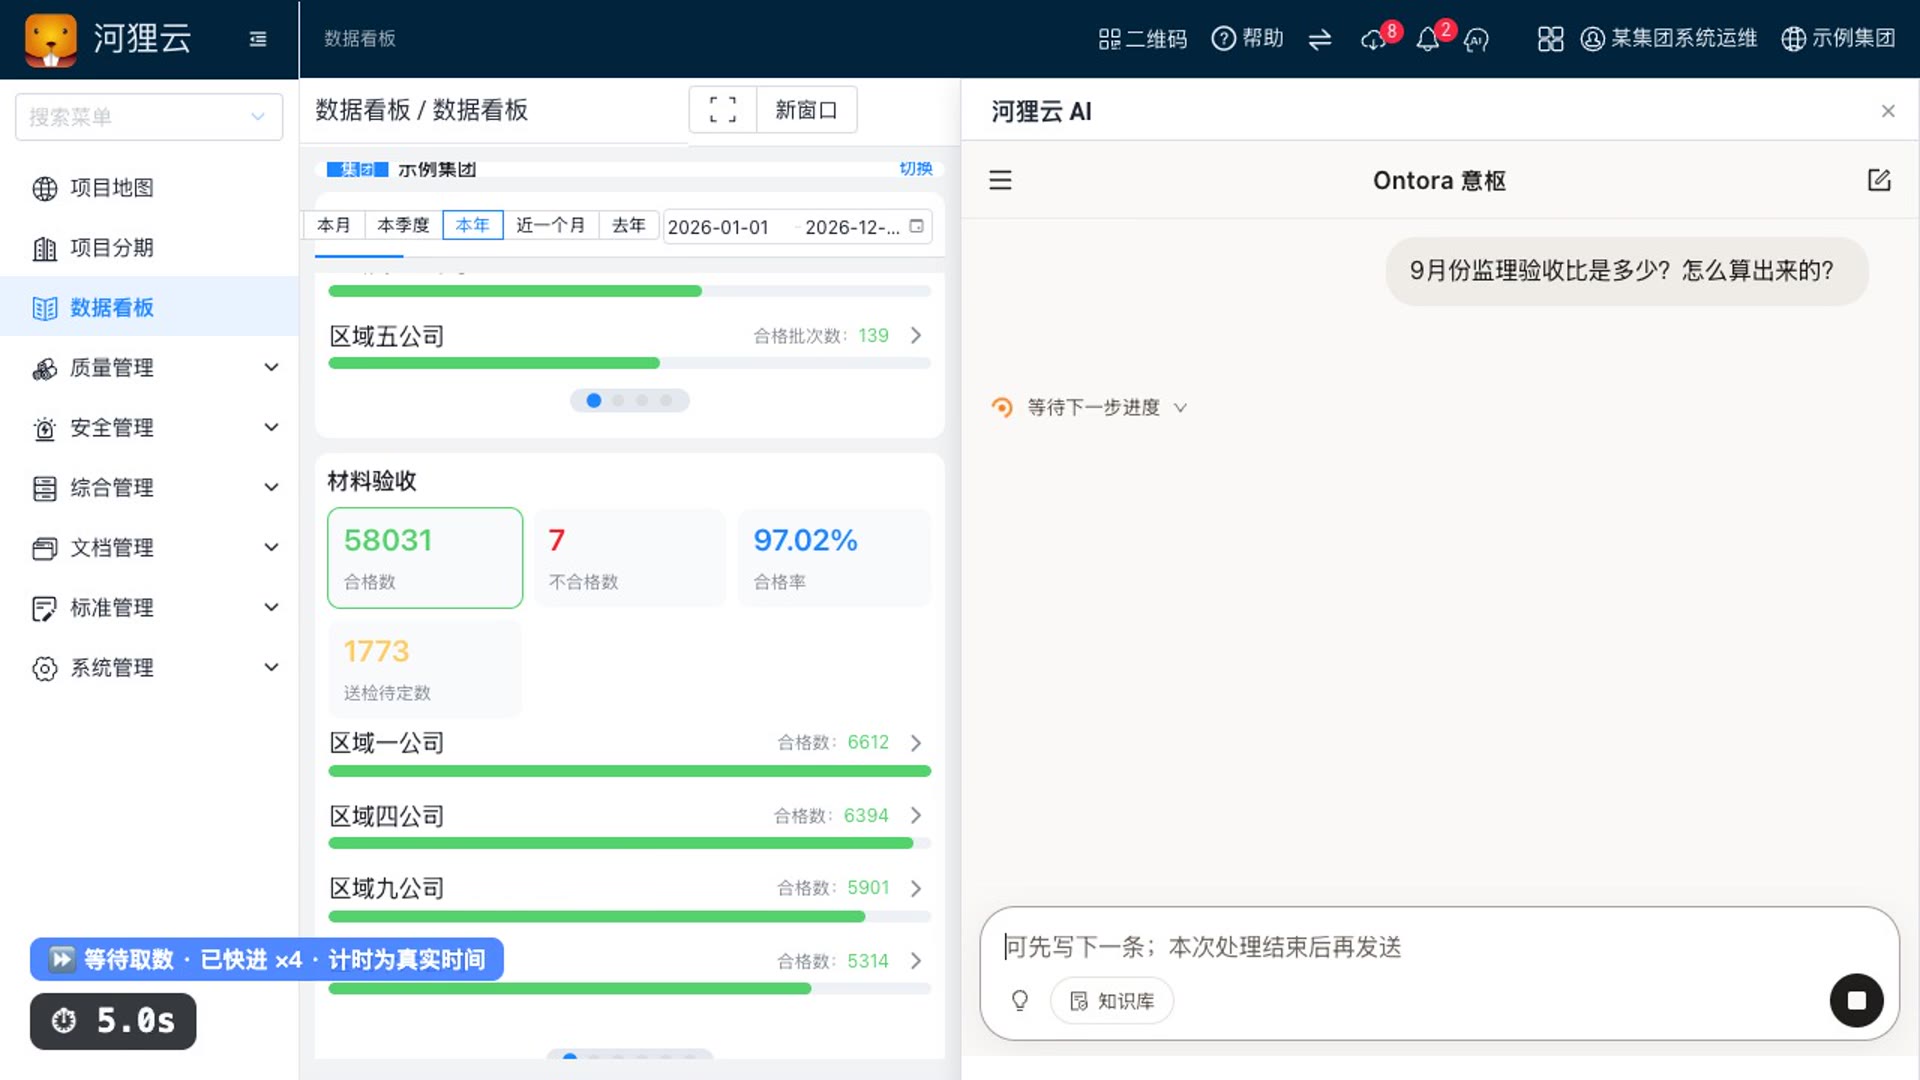Open cloud downloads with the 8 badge
This screenshot has height=1080, width=1920.
[1376, 39]
